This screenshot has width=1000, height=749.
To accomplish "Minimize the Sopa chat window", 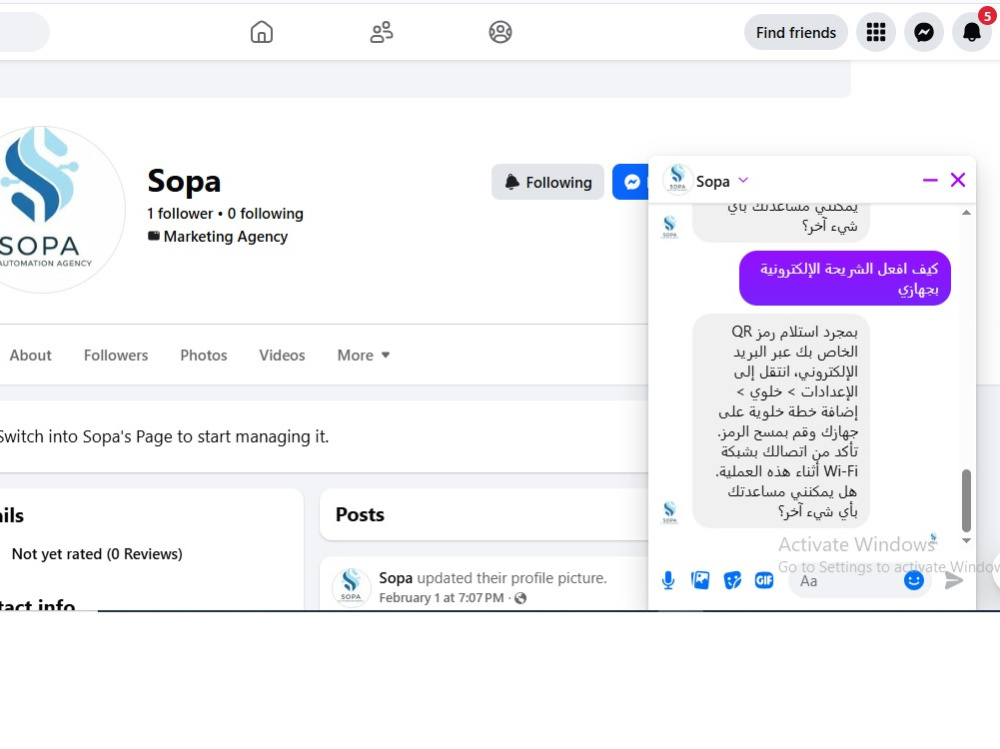I will 930,181.
